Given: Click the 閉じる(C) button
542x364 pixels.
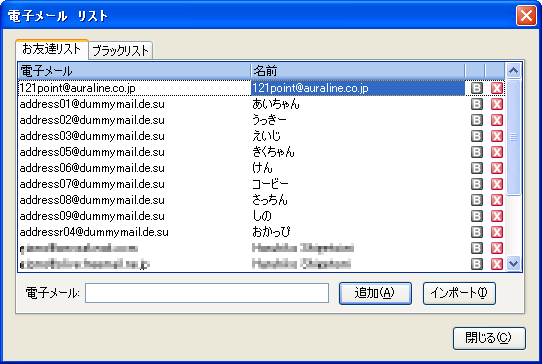Looking at the screenshot, I should [489, 338].
